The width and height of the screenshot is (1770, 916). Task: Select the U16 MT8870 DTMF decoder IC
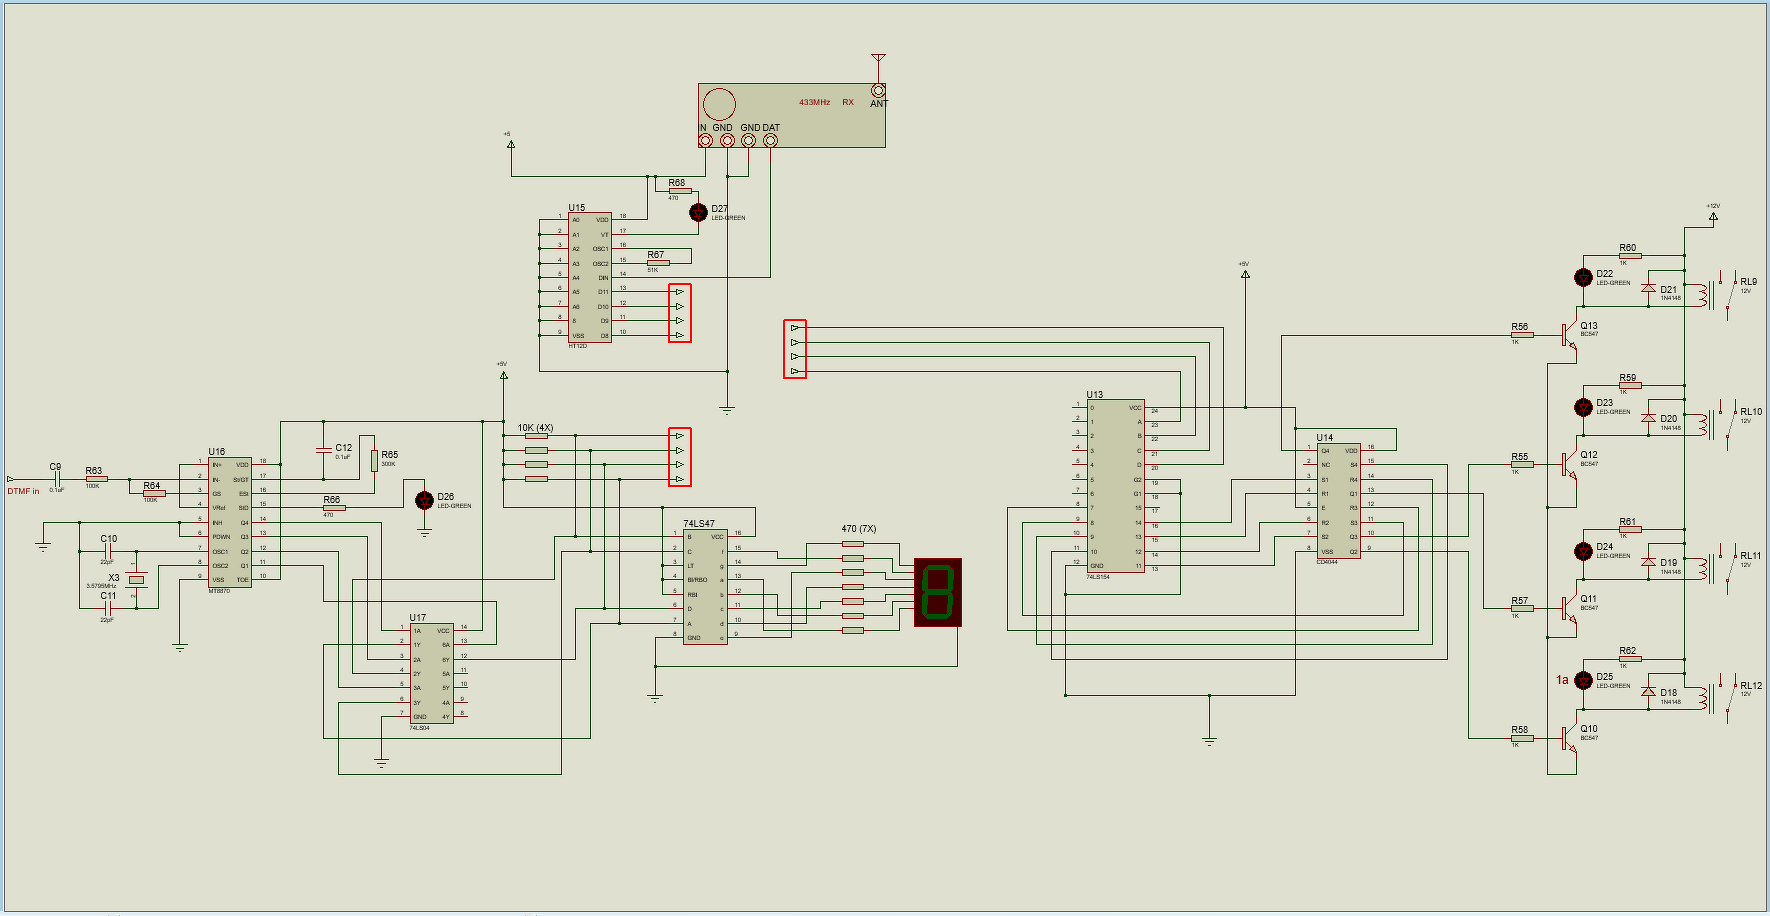[230, 522]
